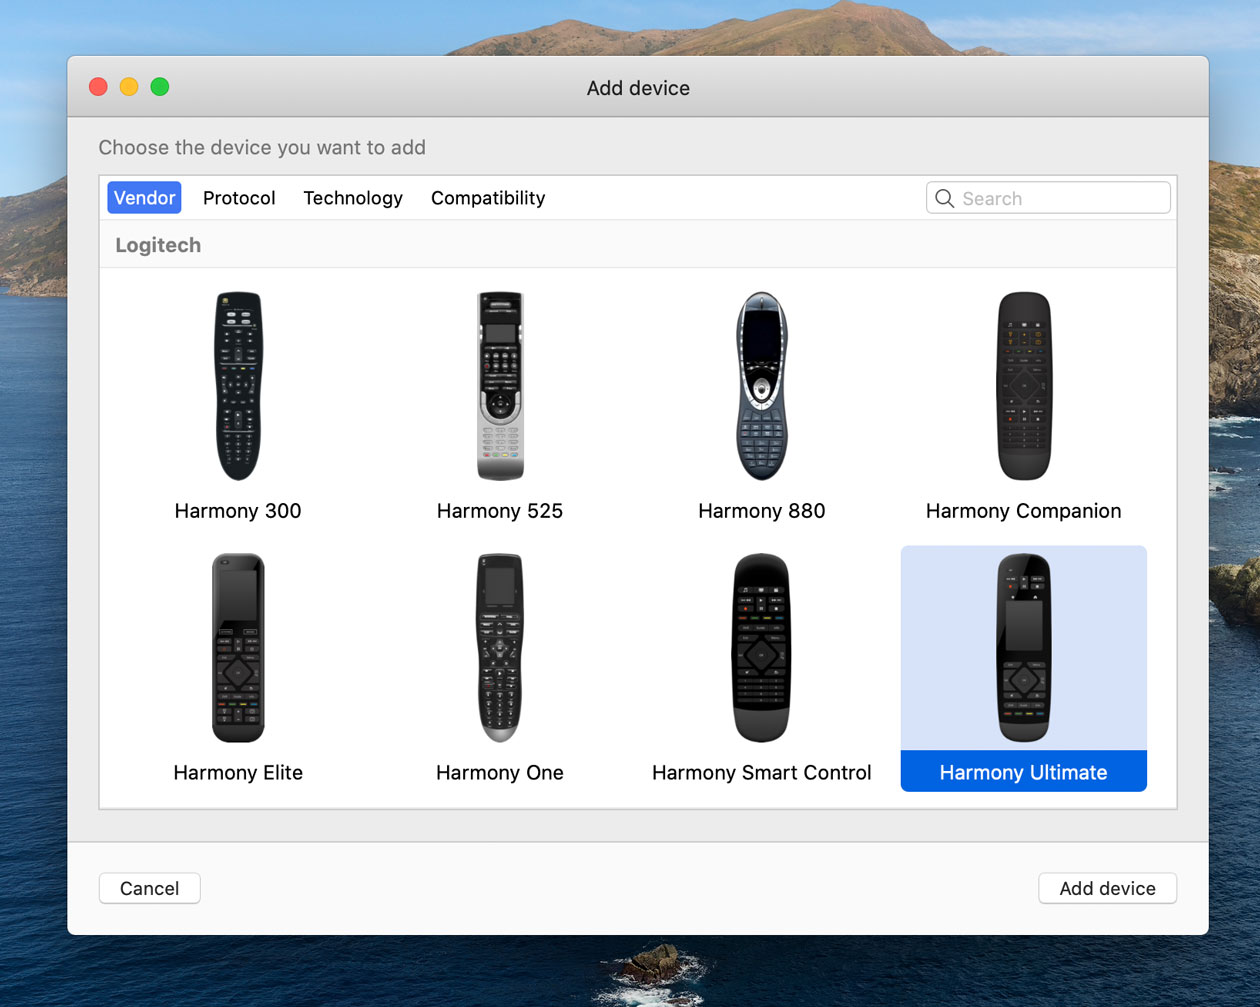Select the Harmony Companion remote image
The height and width of the screenshot is (1007, 1260).
(1024, 386)
